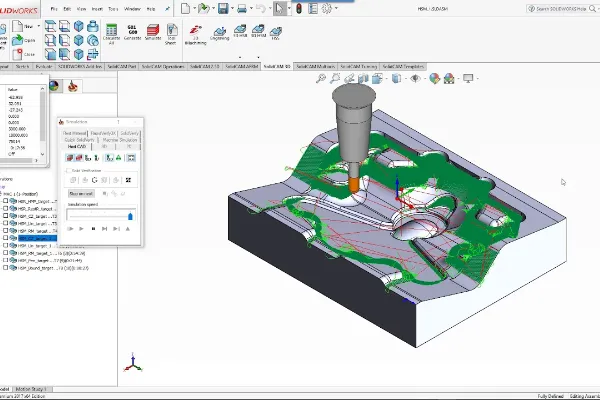
Task: Click the Simulation speed slider handle
Action: 130,216
